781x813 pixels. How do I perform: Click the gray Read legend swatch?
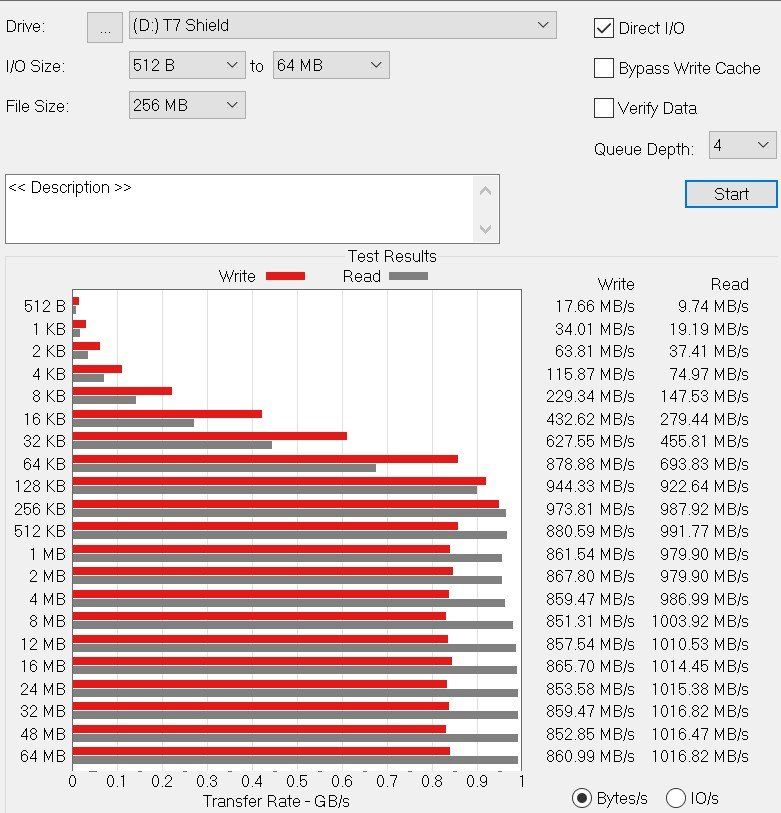pyautogui.click(x=409, y=276)
